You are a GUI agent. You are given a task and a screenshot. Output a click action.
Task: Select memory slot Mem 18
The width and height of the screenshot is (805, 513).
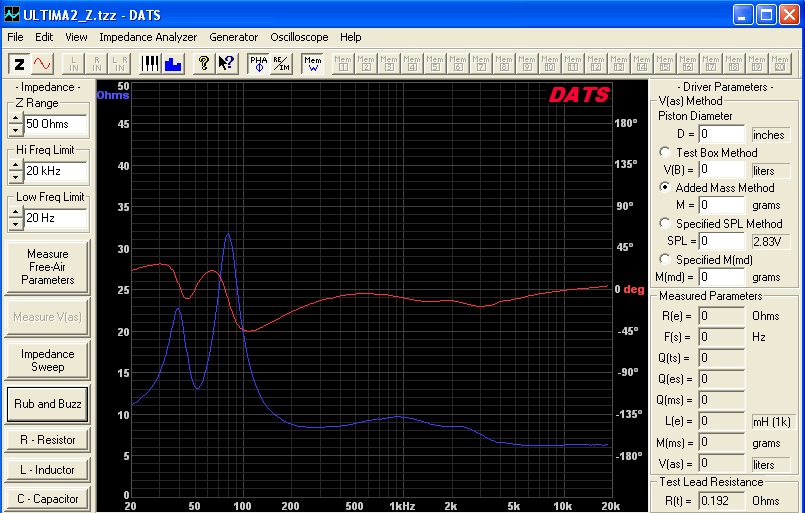pyautogui.click(x=734, y=64)
